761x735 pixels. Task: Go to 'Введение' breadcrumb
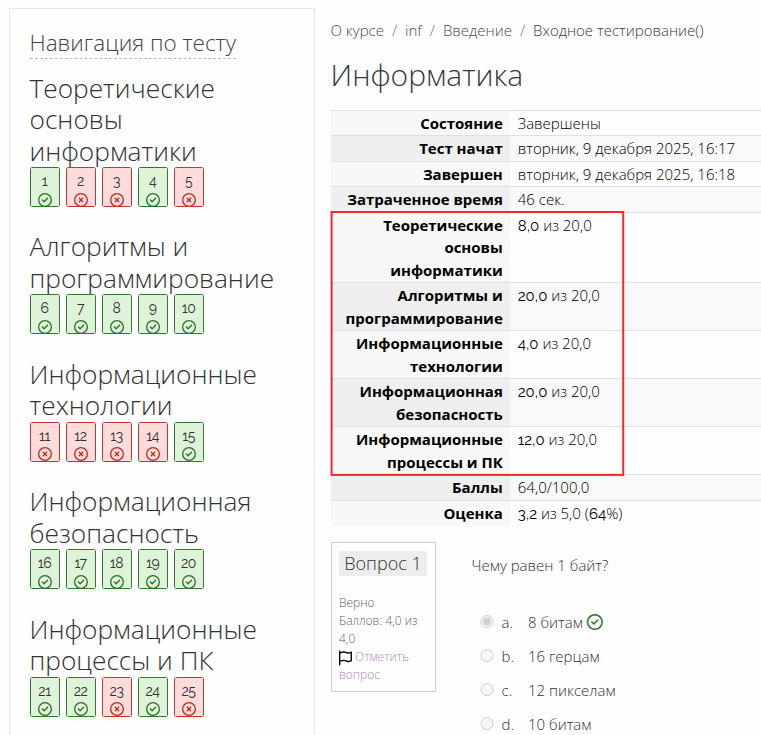point(477,31)
